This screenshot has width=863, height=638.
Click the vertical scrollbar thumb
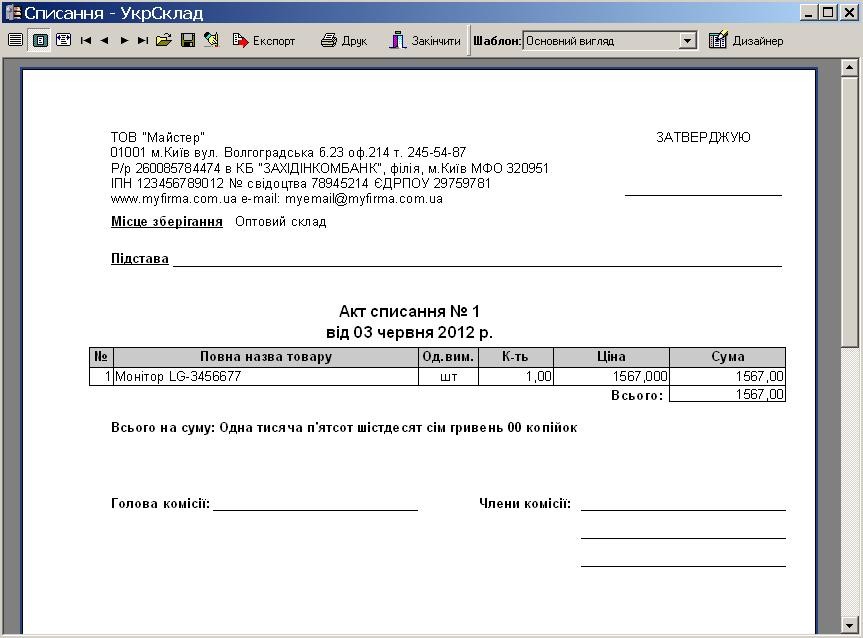tap(849, 212)
